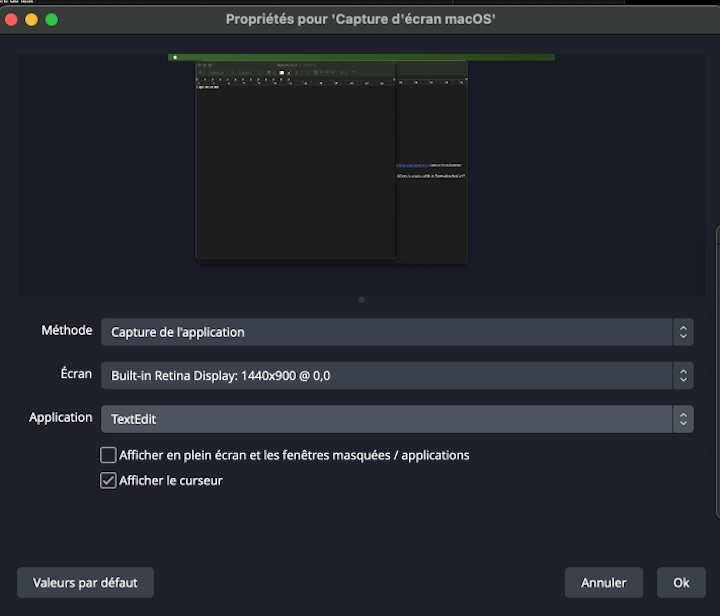Click the white dot on the green preview bar
Screen dimensions: 720x616
click(175, 57)
